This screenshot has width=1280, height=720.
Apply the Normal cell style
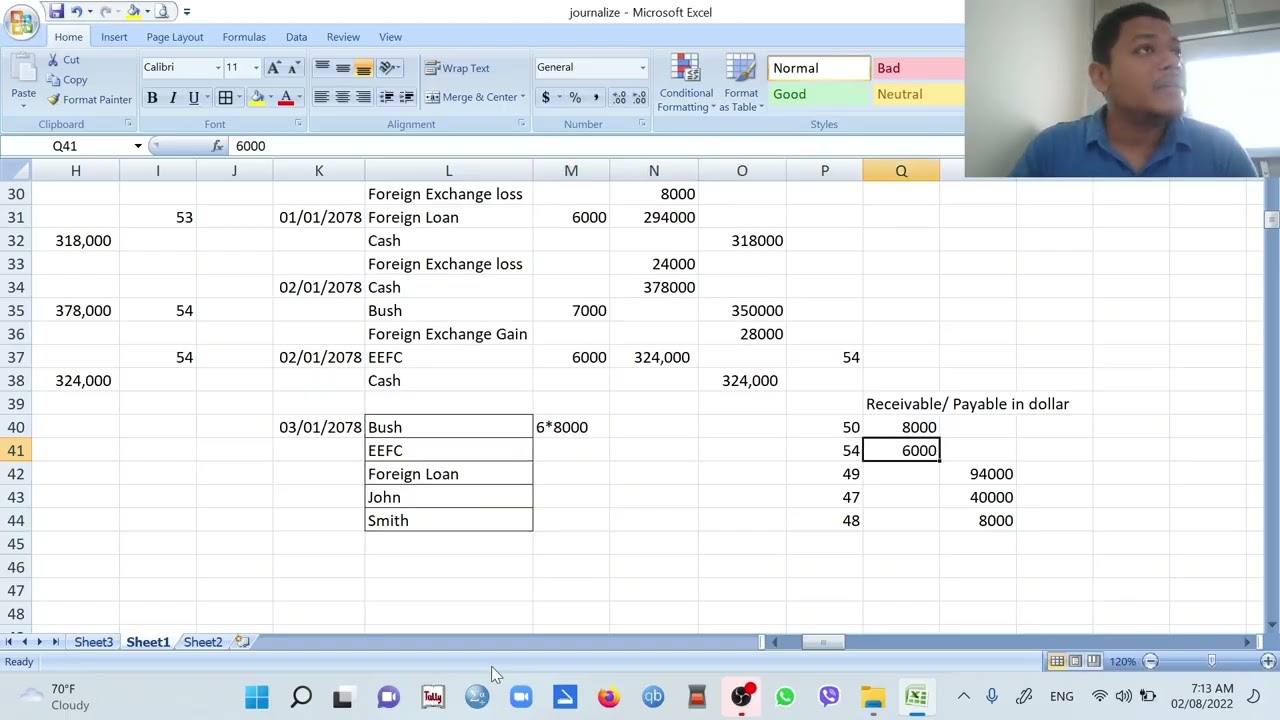point(818,68)
